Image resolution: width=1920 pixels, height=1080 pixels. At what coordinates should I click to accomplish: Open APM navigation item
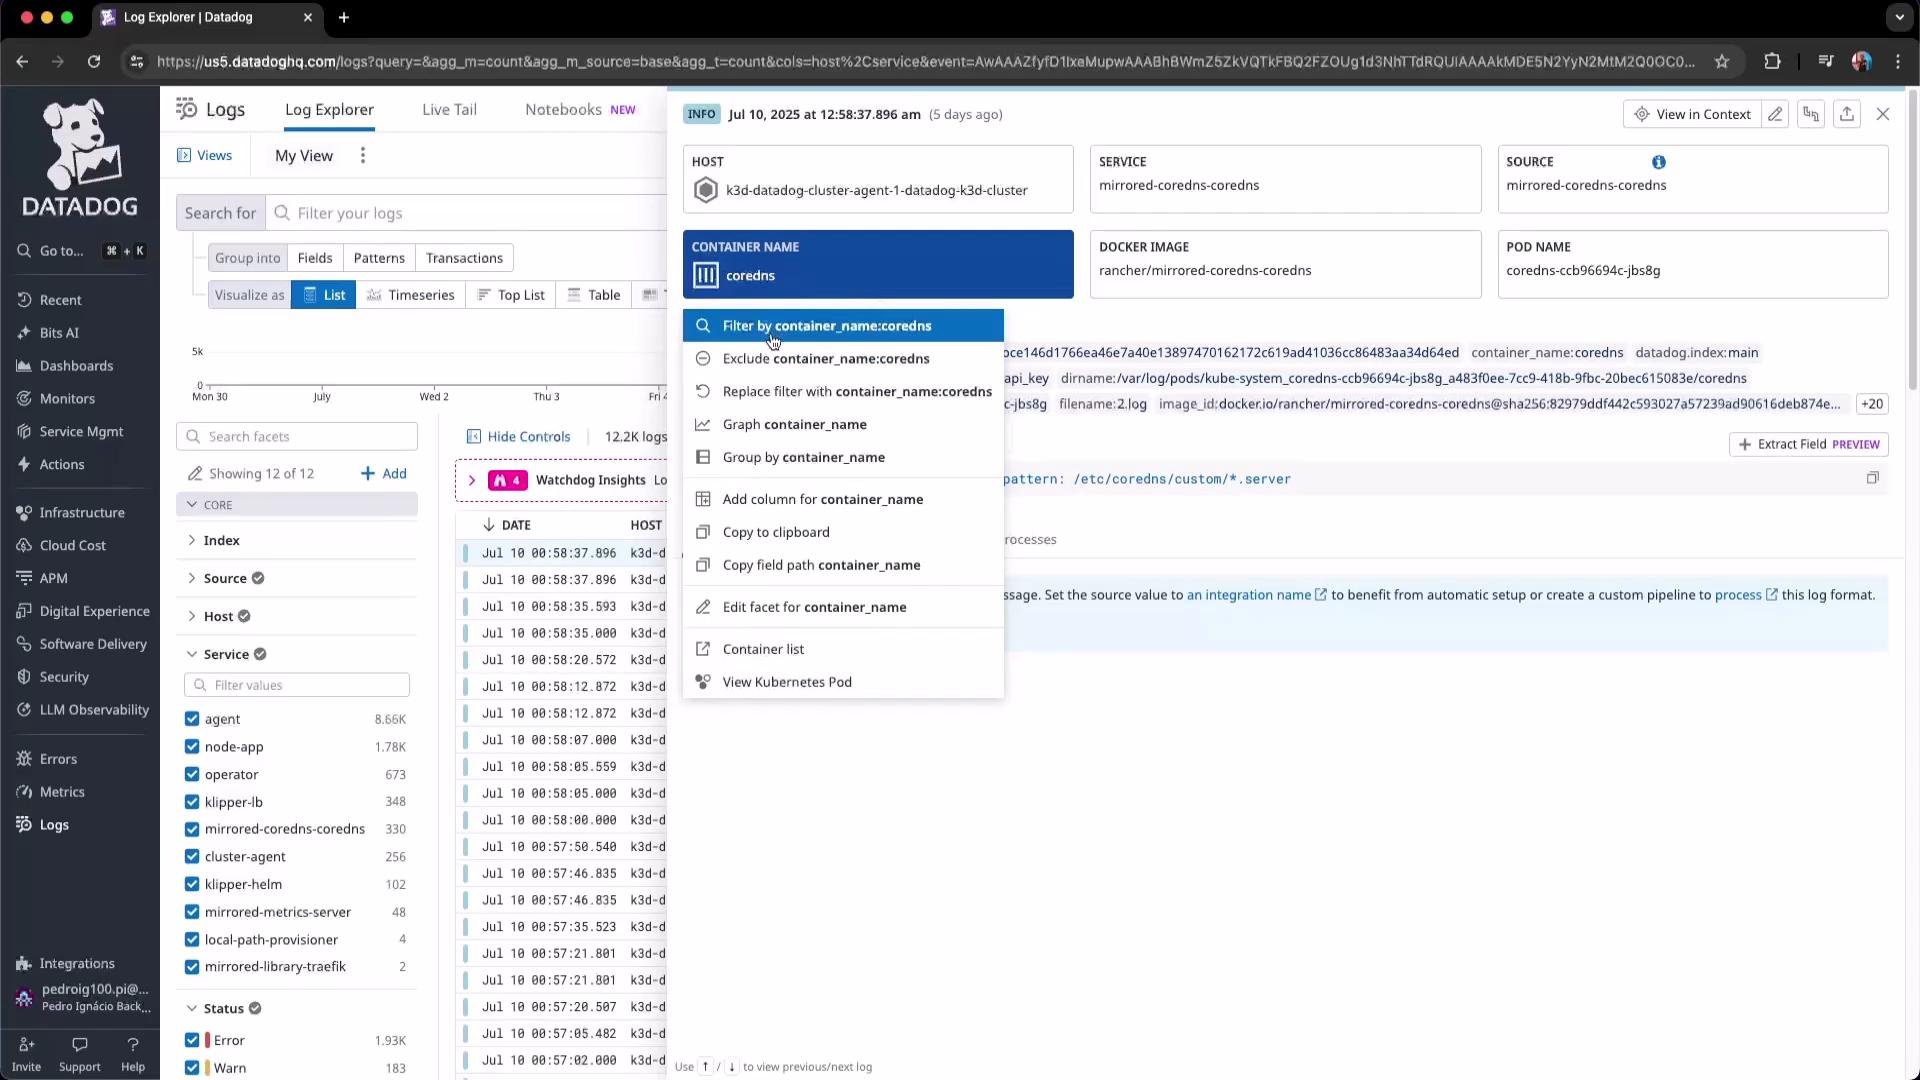[53, 578]
